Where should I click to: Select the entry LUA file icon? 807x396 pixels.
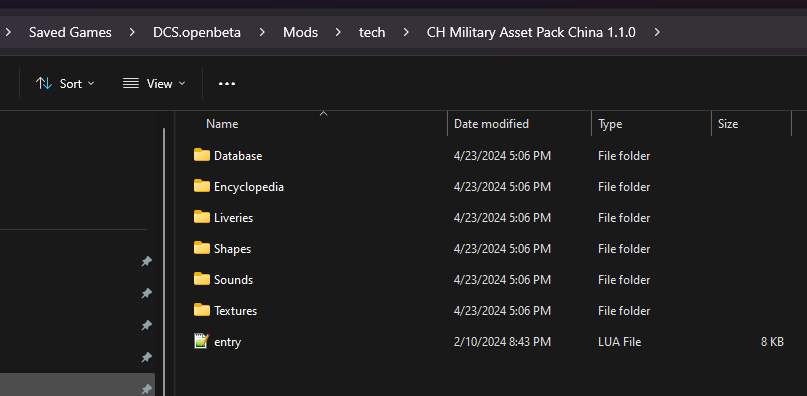coord(202,341)
